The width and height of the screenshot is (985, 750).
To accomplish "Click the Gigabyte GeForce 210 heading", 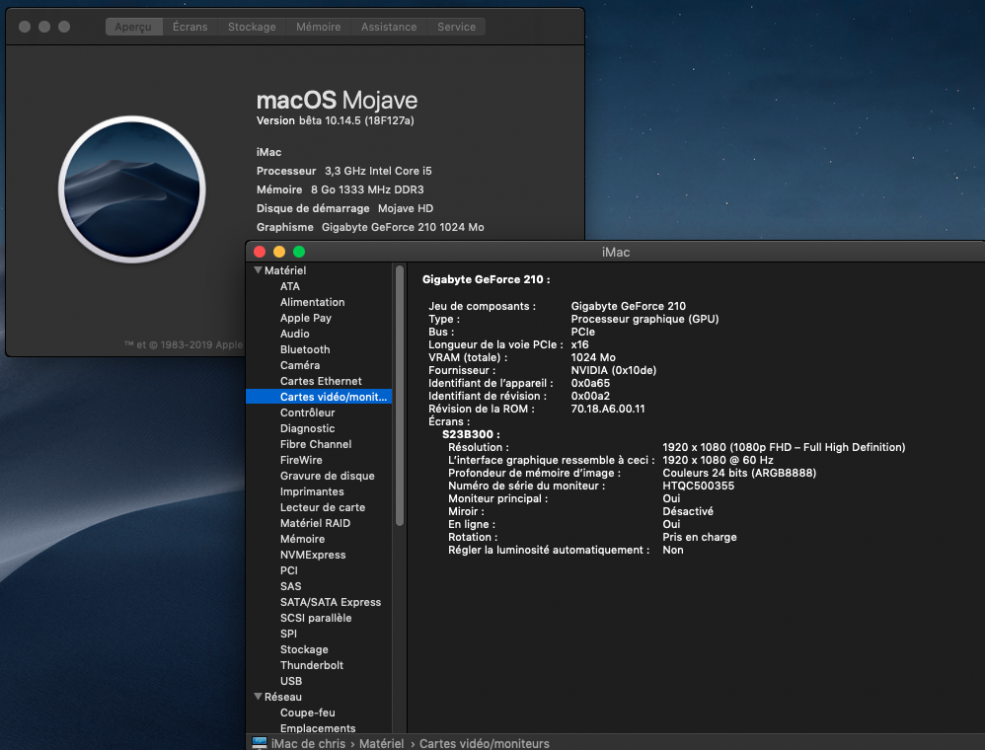I will pos(486,280).
